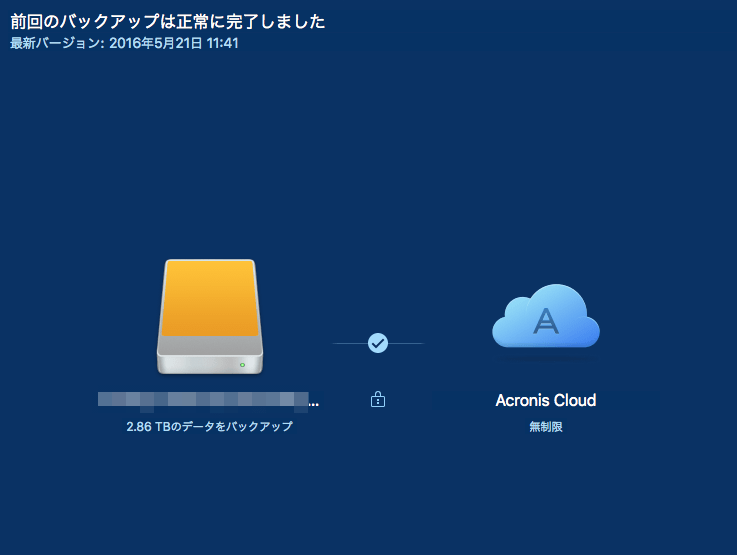737x555 pixels.
Task: Click the 前回のバックアップは正常に完了しました heading
Action: (167, 22)
